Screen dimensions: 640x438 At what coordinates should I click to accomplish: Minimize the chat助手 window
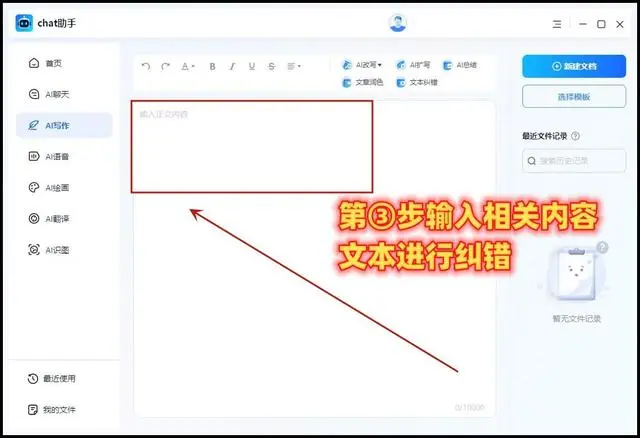(x=583, y=24)
